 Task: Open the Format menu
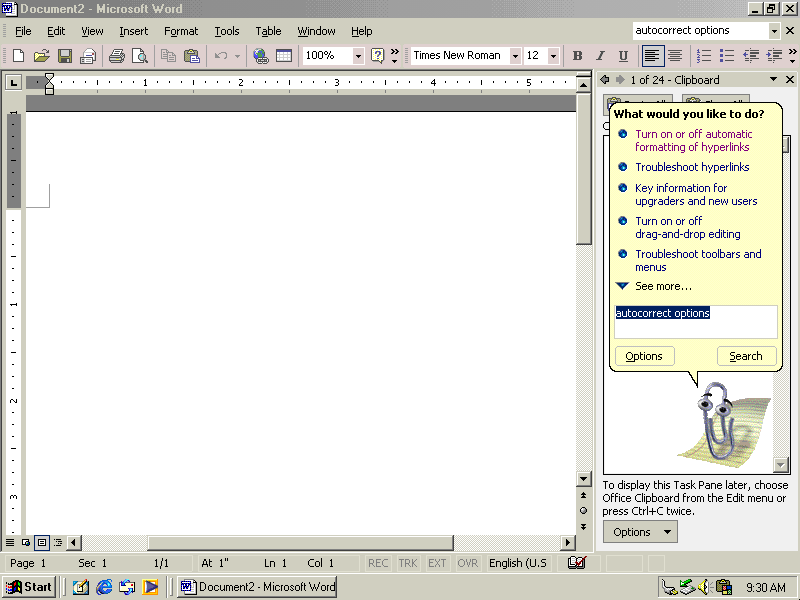coord(181,31)
